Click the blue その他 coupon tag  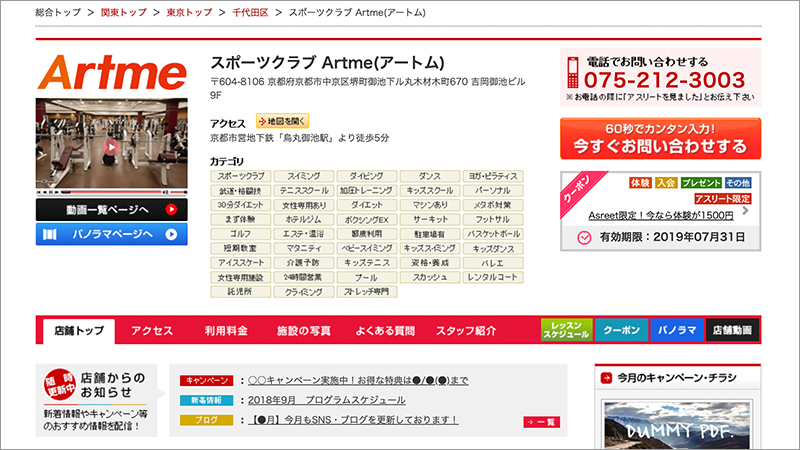pyautogui.click(x=738, y=183)
